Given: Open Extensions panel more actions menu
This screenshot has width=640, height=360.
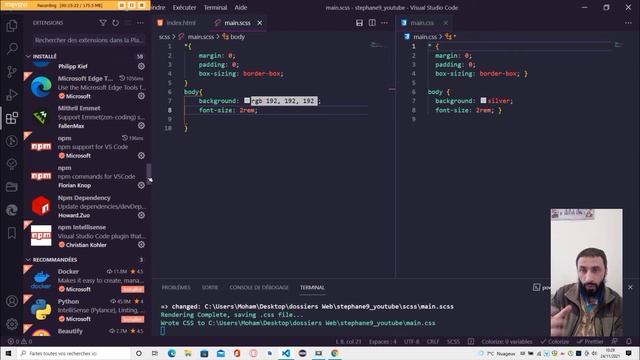Looking at the screenshot, I should (140, 23).
